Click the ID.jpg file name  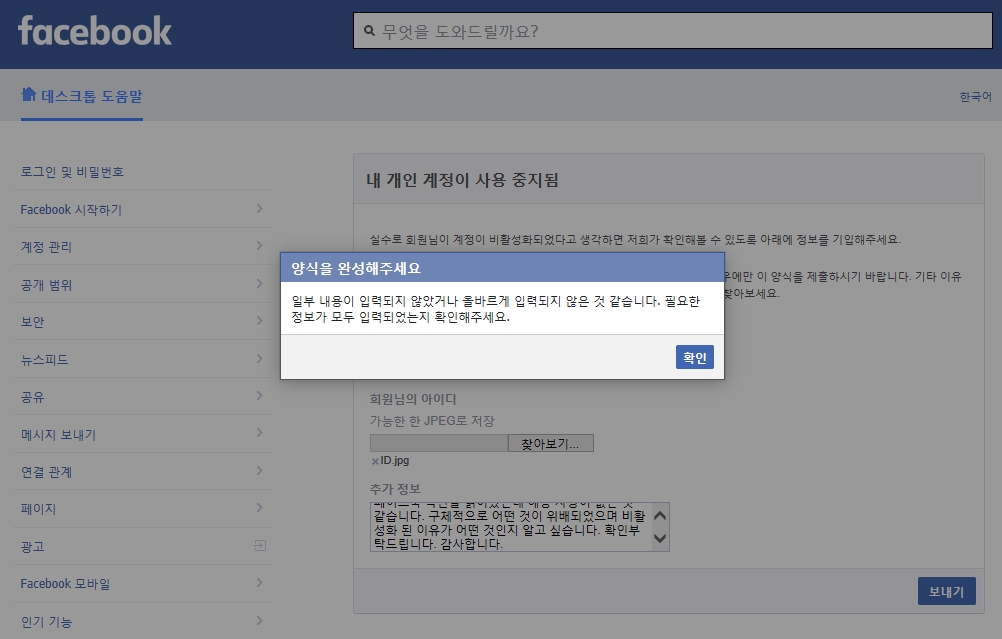(x=394, y=460)
